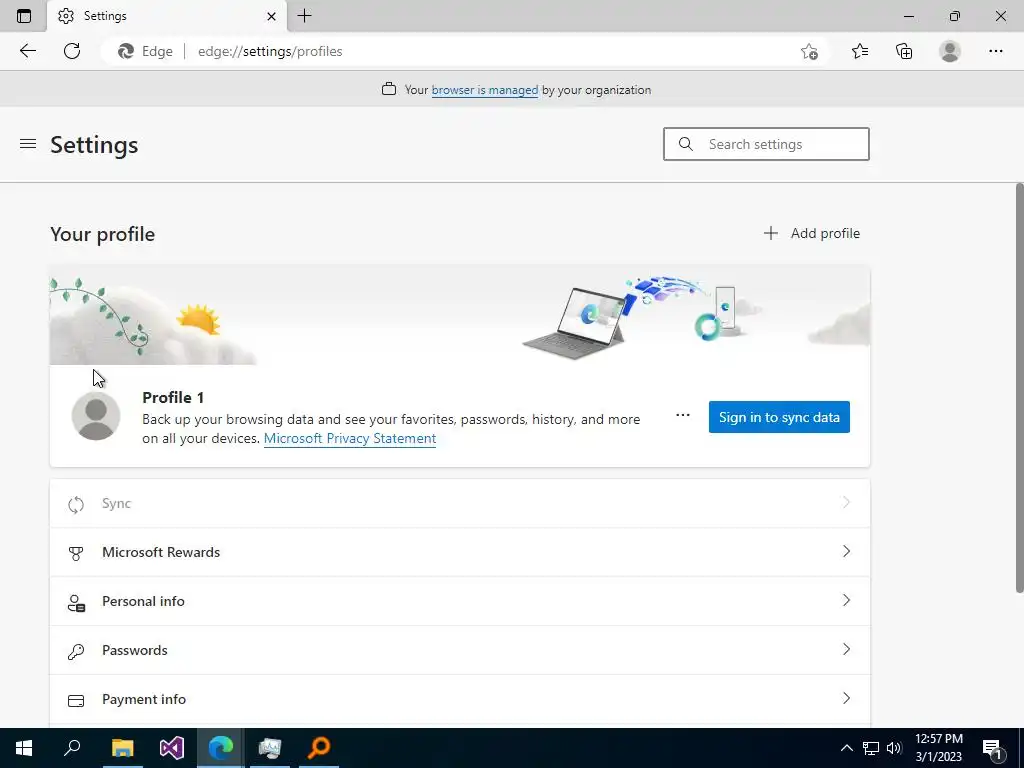The width and height of the screenshot is (1024, 768).
Task: Click the Microsoft Rewards trophy icon
Action: pyautogui.click(x=76, y=554)
